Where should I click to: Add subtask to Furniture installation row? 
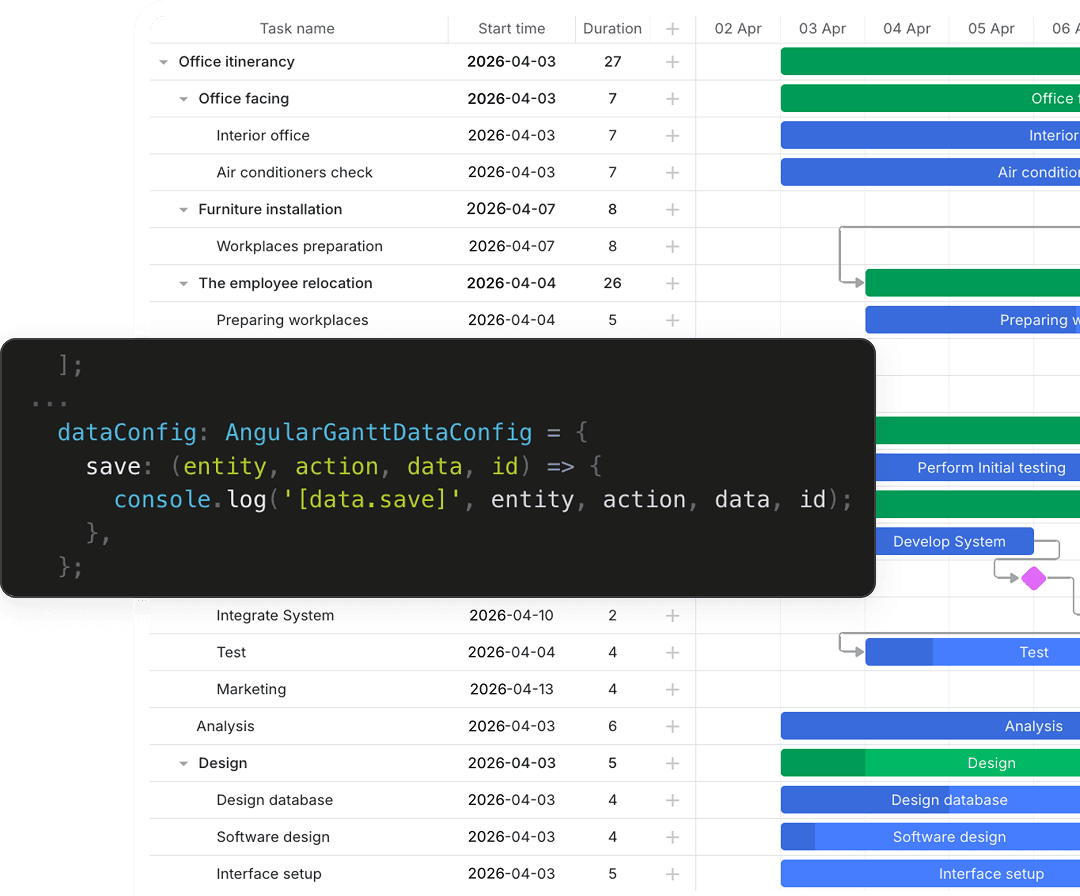pyautogui.click(x=672, y=209)
